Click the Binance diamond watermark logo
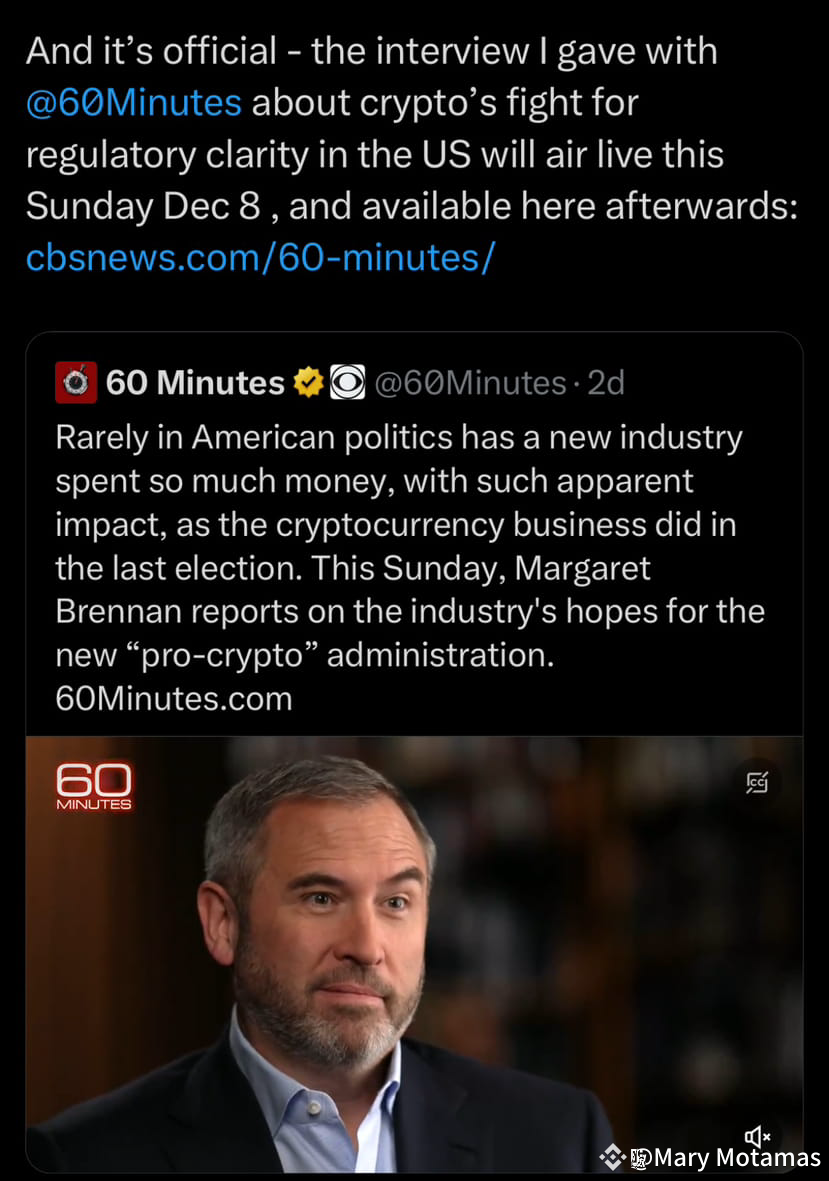The height and width of the screenshot is (1181, 829). tap(612, 1157)
